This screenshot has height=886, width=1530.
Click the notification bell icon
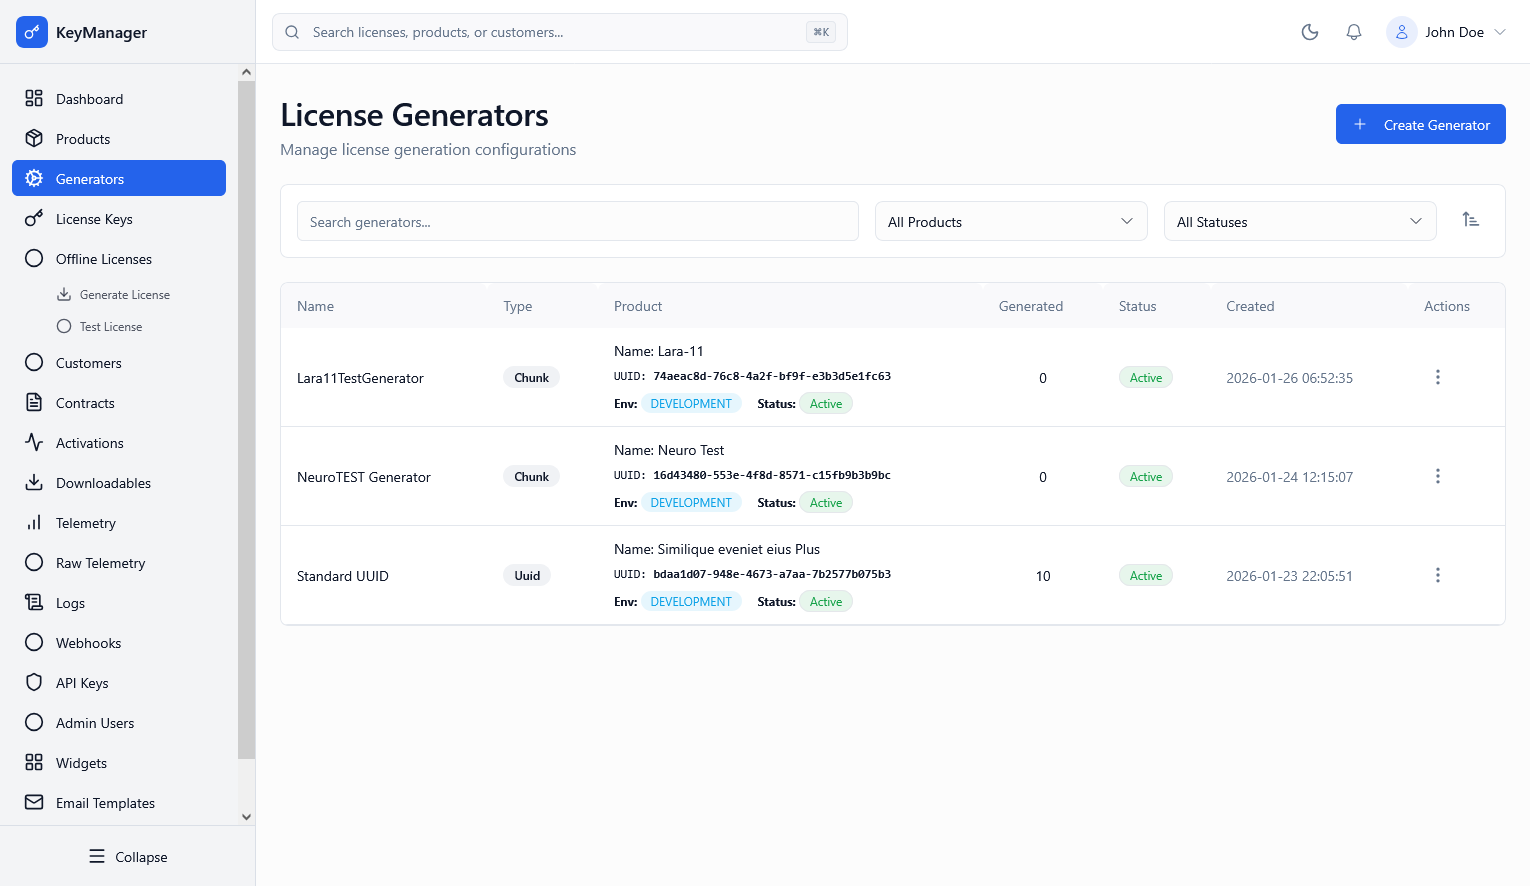1353,32
